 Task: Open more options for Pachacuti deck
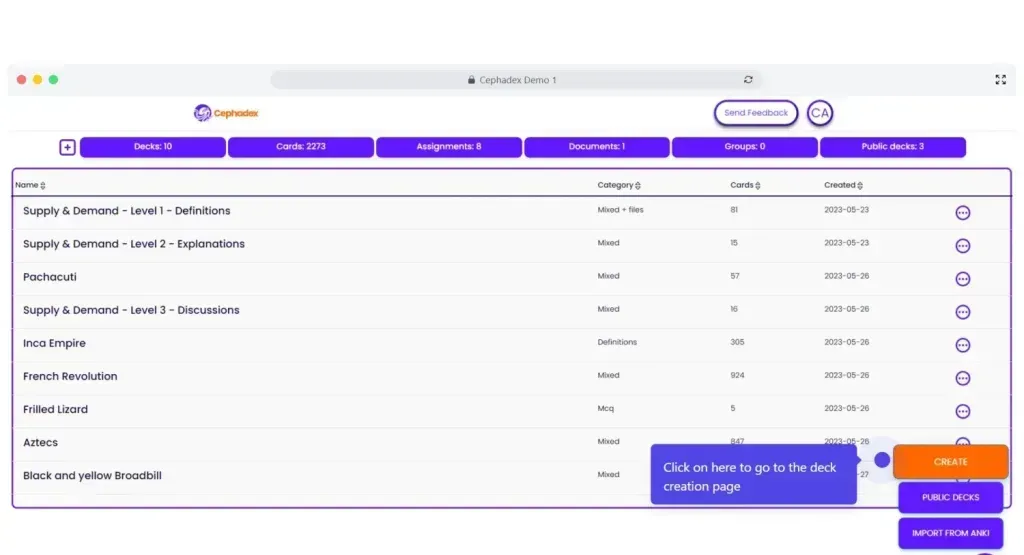[x=963, y=279]
